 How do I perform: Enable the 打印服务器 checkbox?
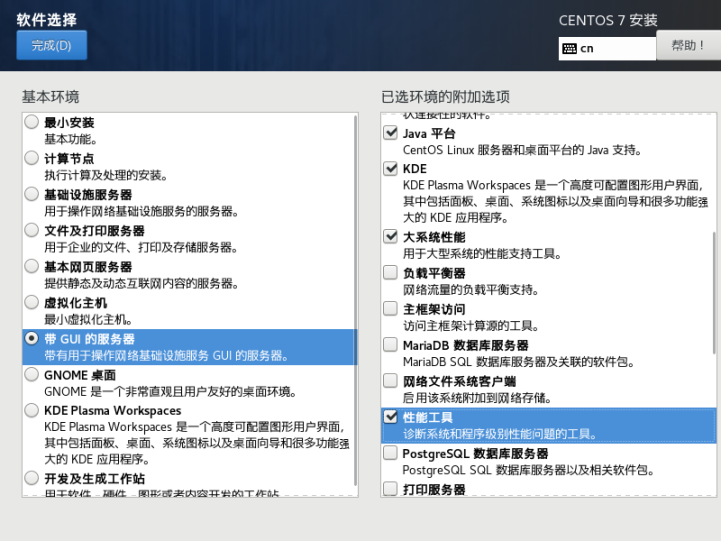(390, 488)
